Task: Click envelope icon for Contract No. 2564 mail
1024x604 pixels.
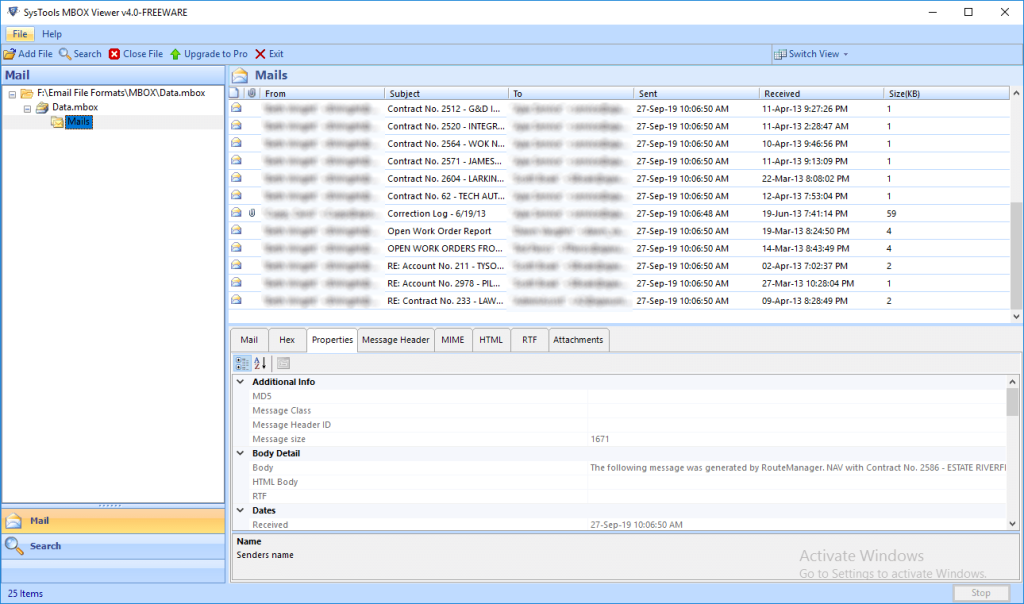Action: pos(236,143)
